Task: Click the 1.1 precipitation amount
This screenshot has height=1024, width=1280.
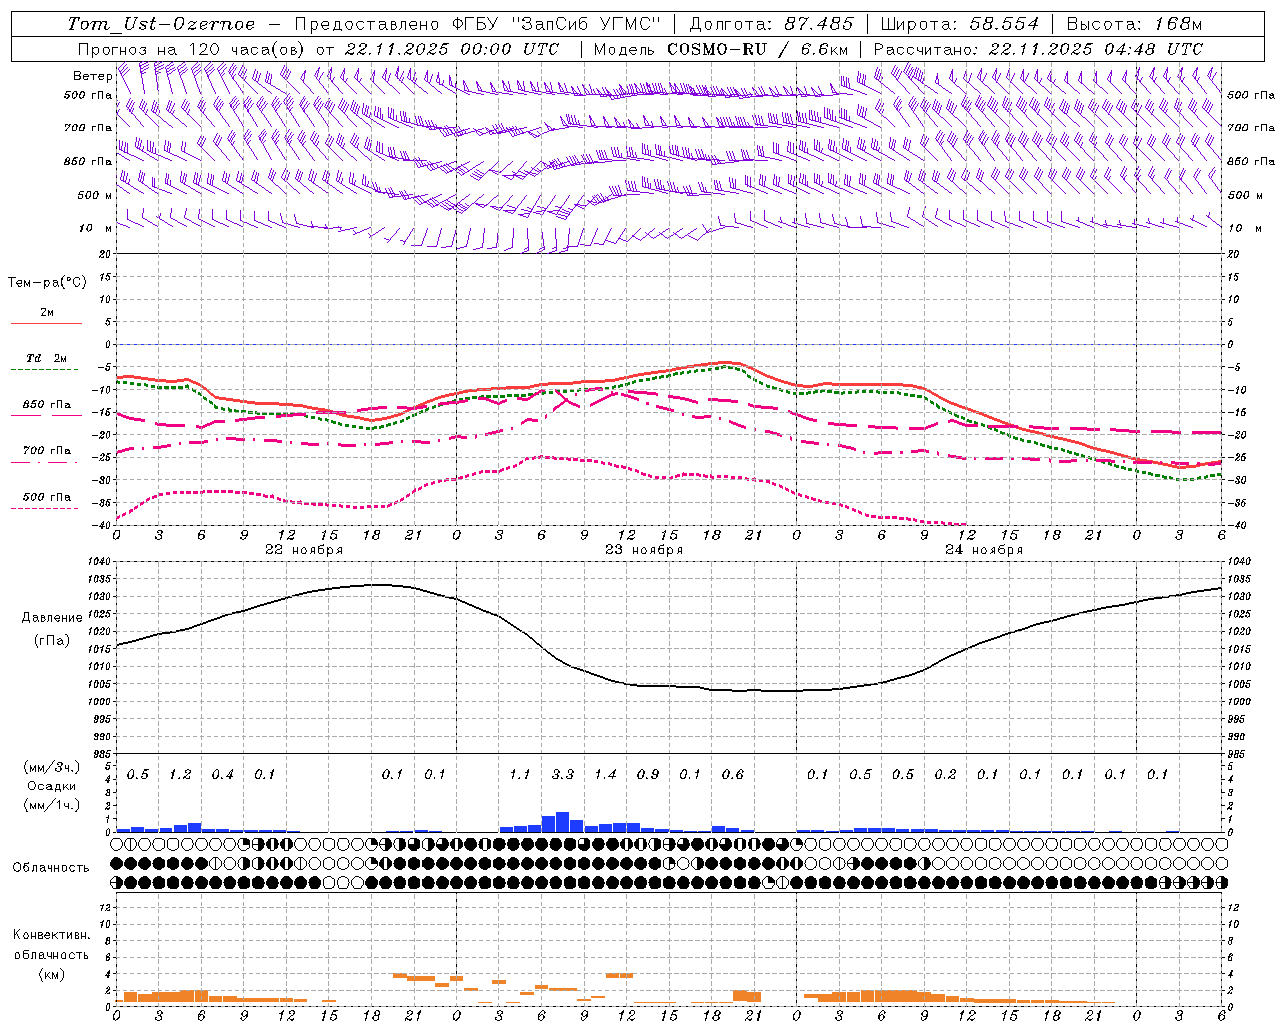Action: click(520, 774)
